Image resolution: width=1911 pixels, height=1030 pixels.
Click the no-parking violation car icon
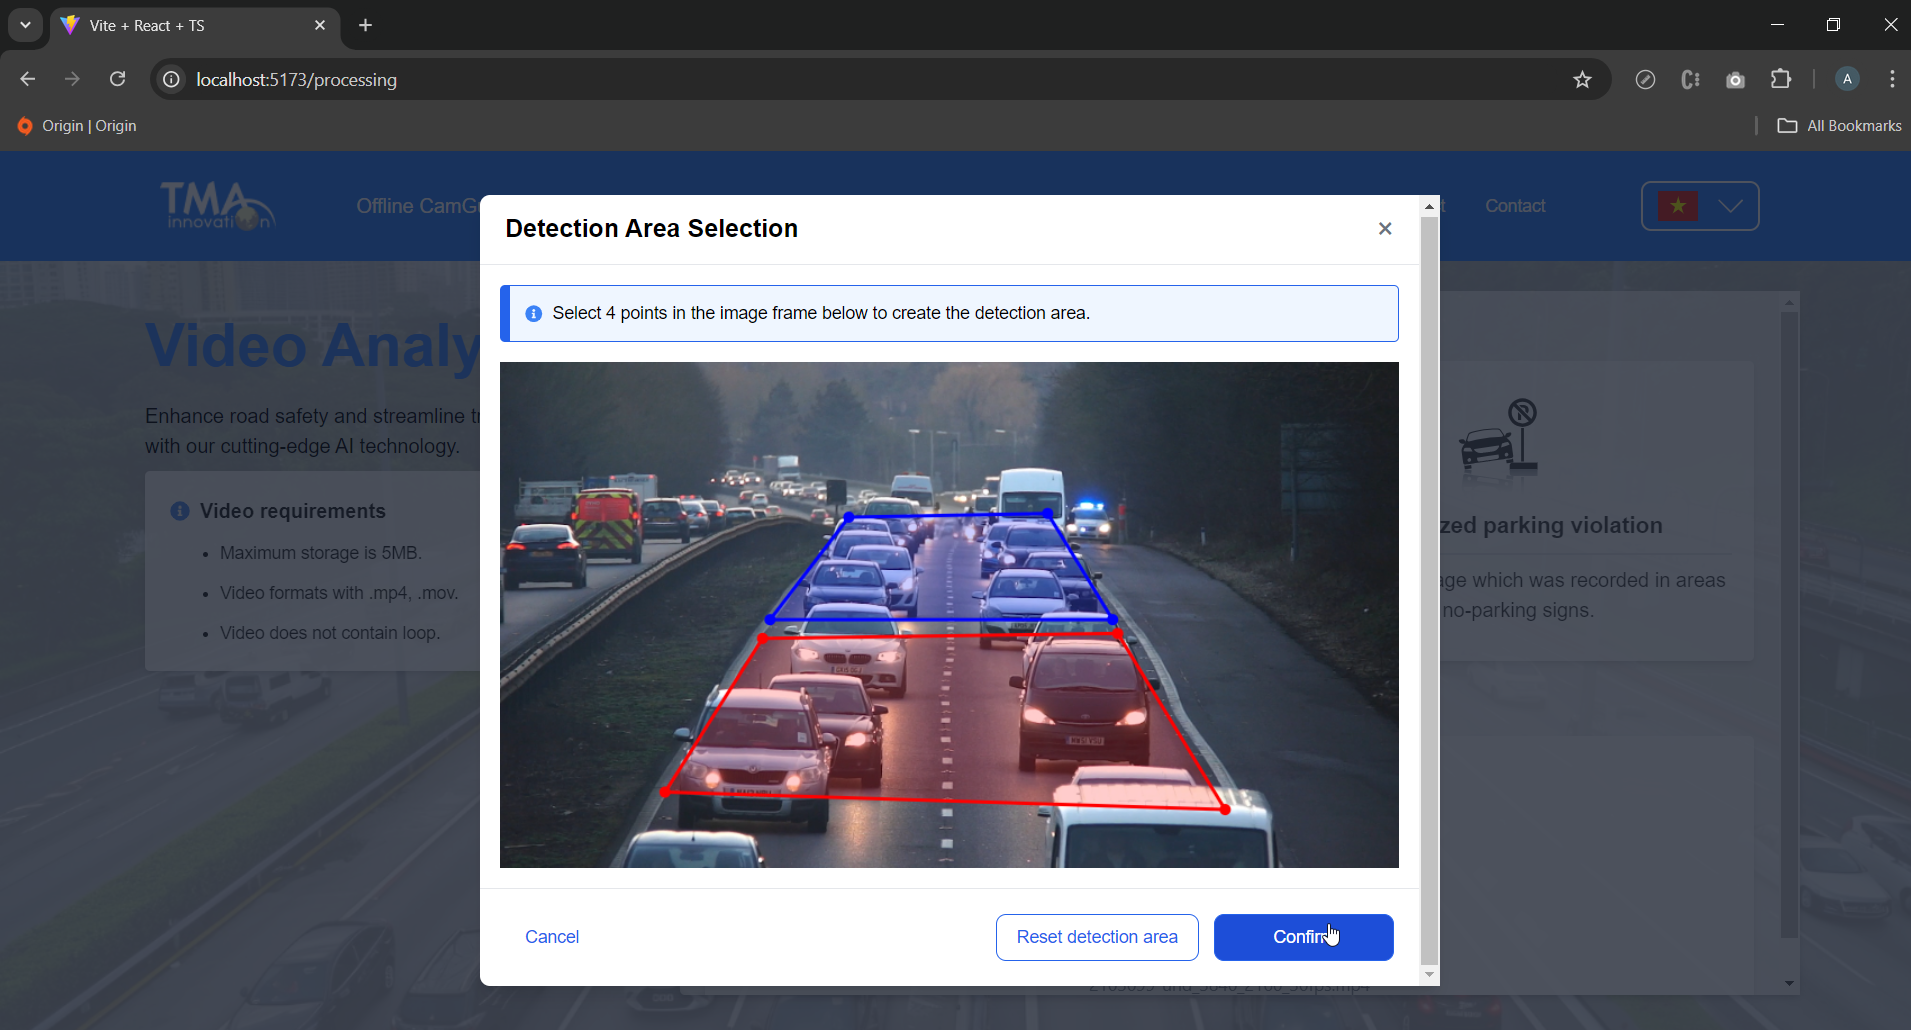click(1498, 436)
